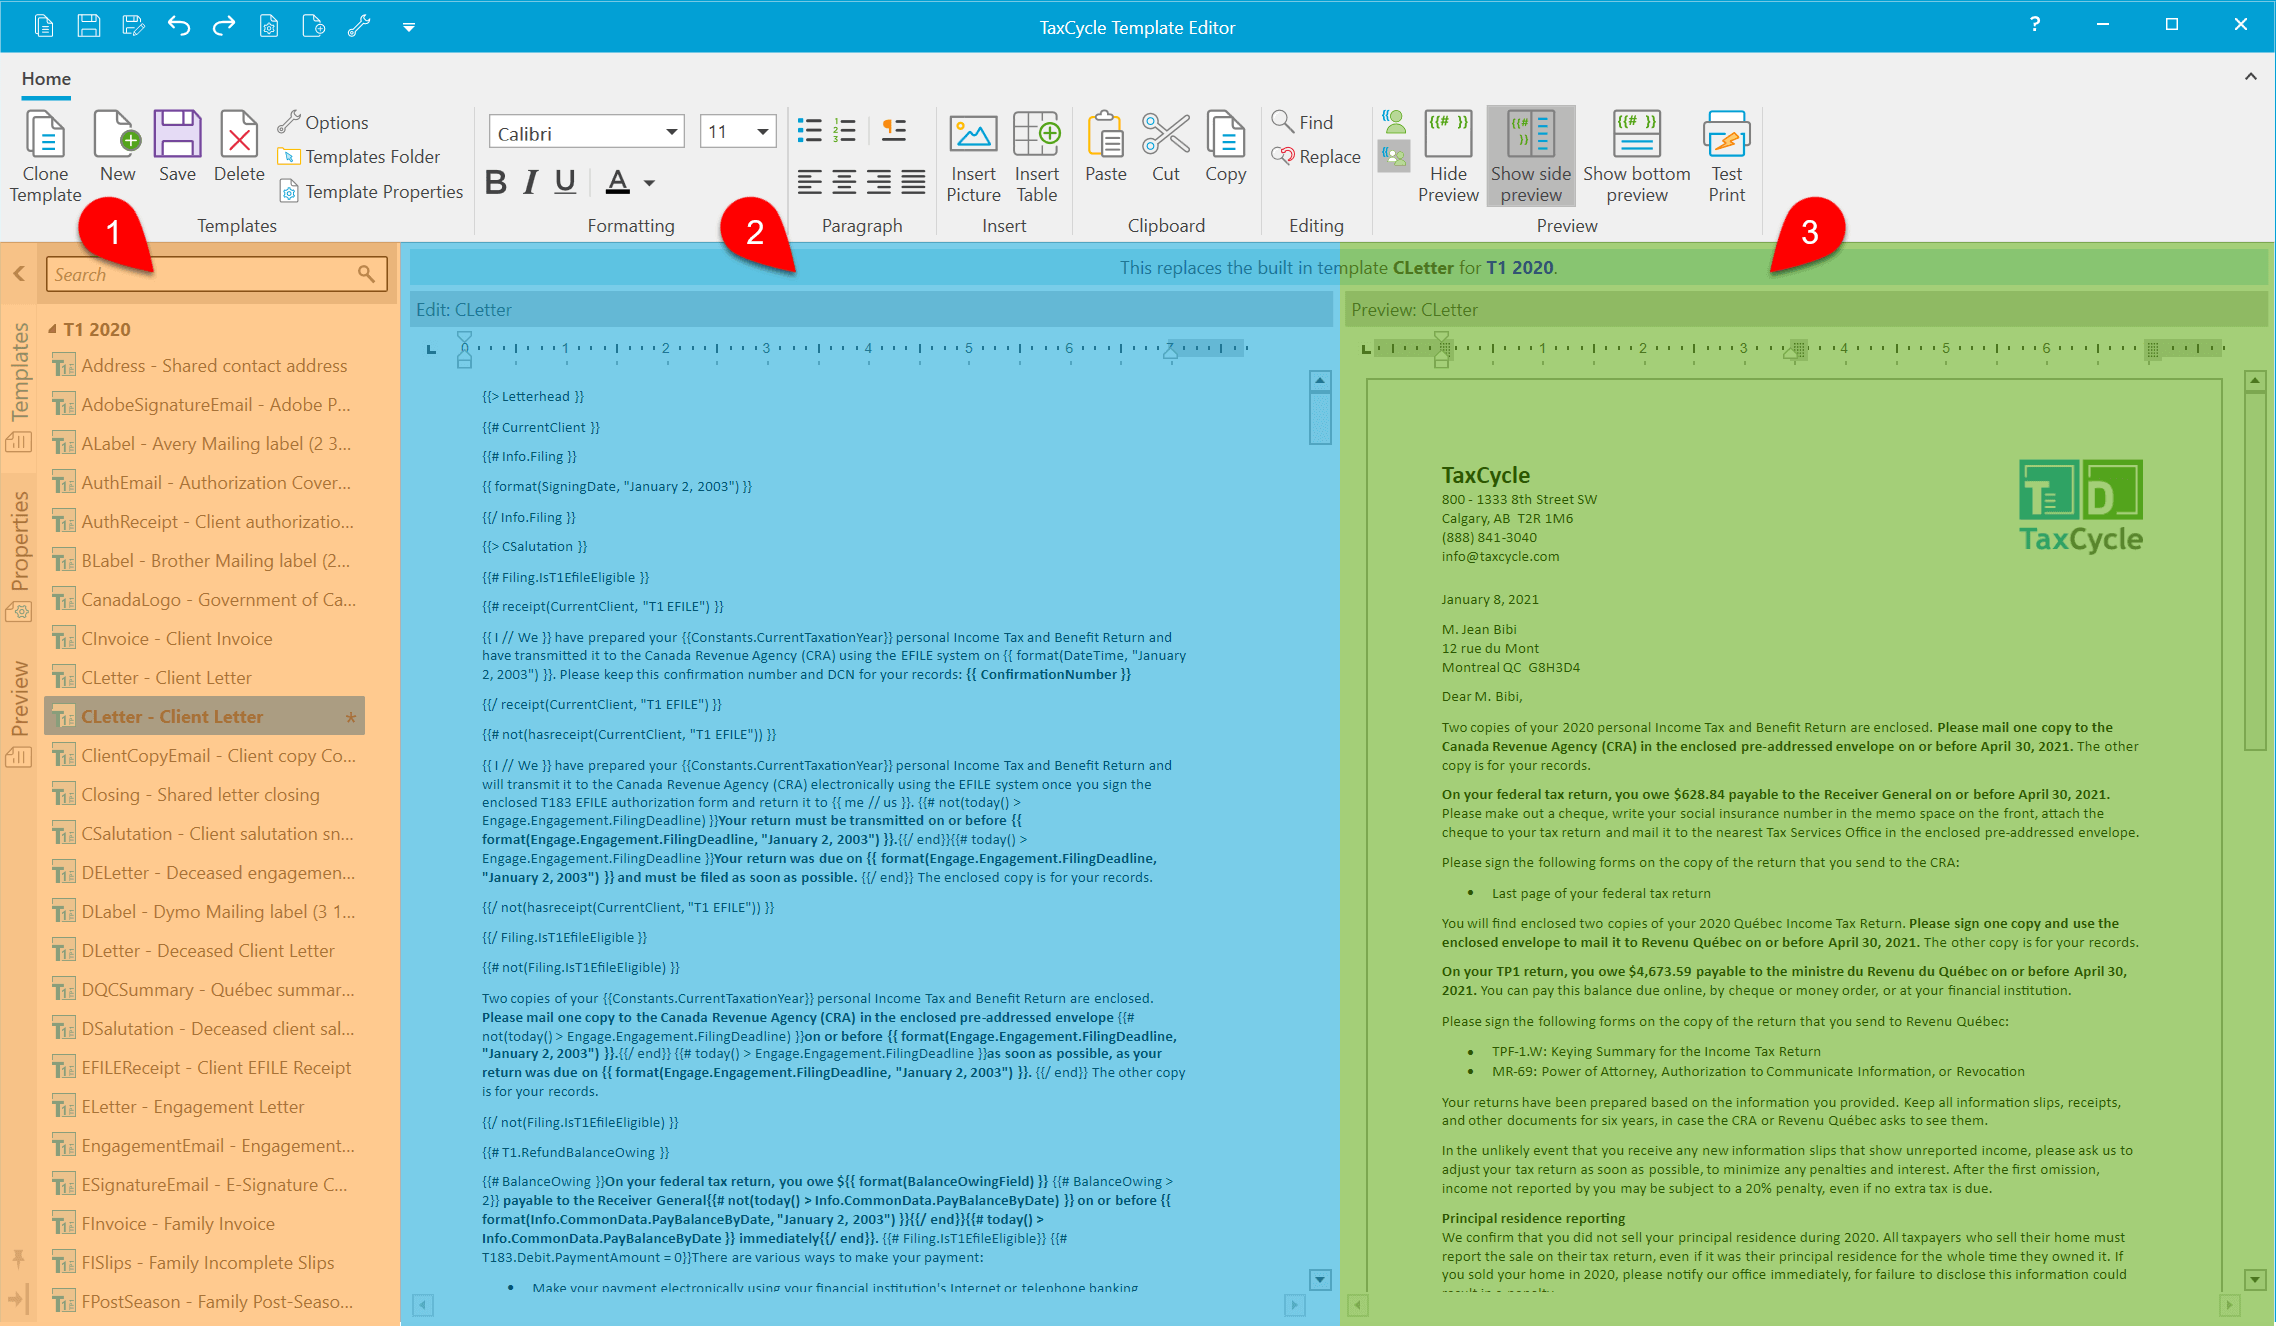
Task: Collapse the left sidebar with arrow
Action: coord(19,273)
